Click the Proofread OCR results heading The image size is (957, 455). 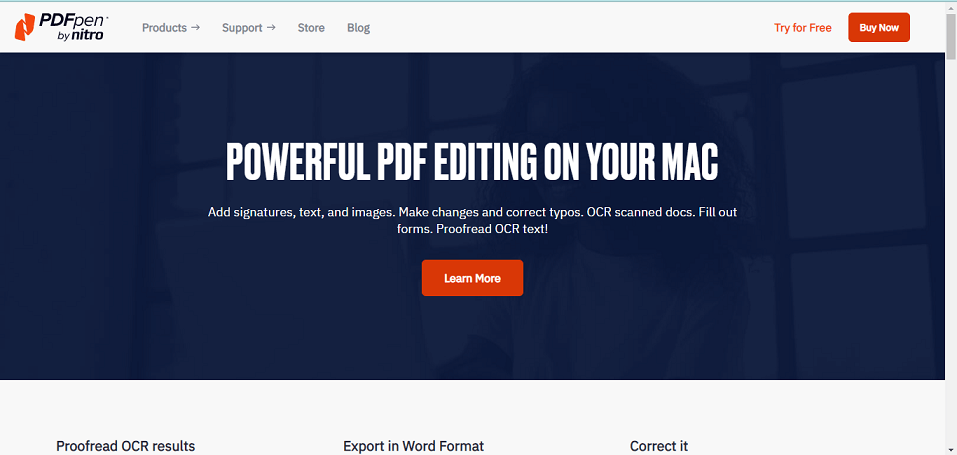(126, 446)
